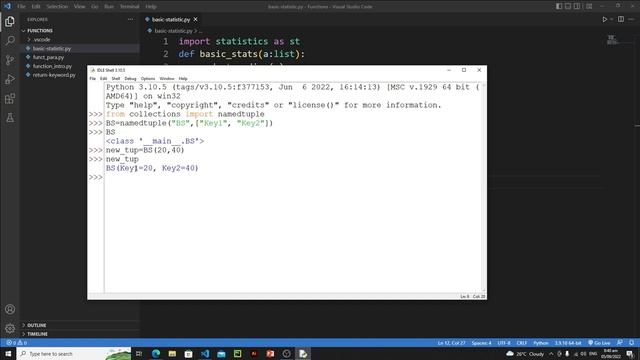Open the Source Control view

[10, 60]
